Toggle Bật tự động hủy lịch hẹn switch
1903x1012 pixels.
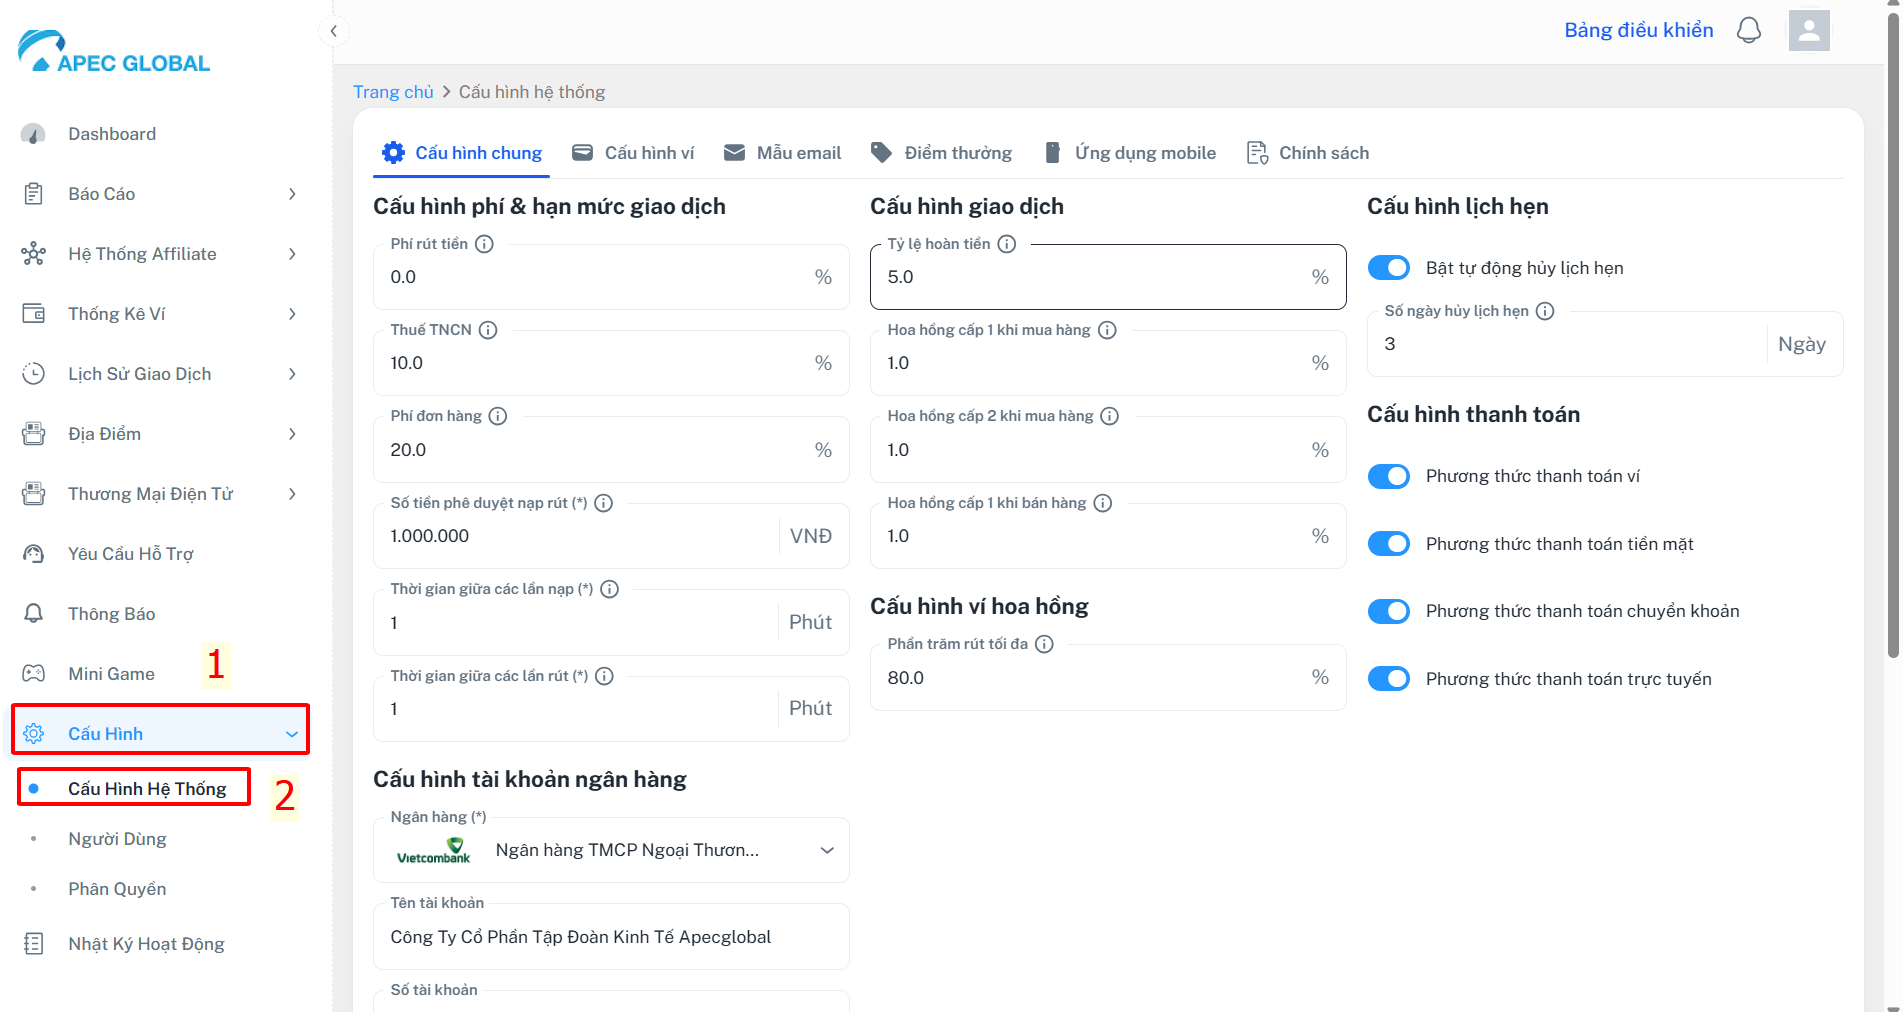pyautogui.click(x=1389, y=268)
